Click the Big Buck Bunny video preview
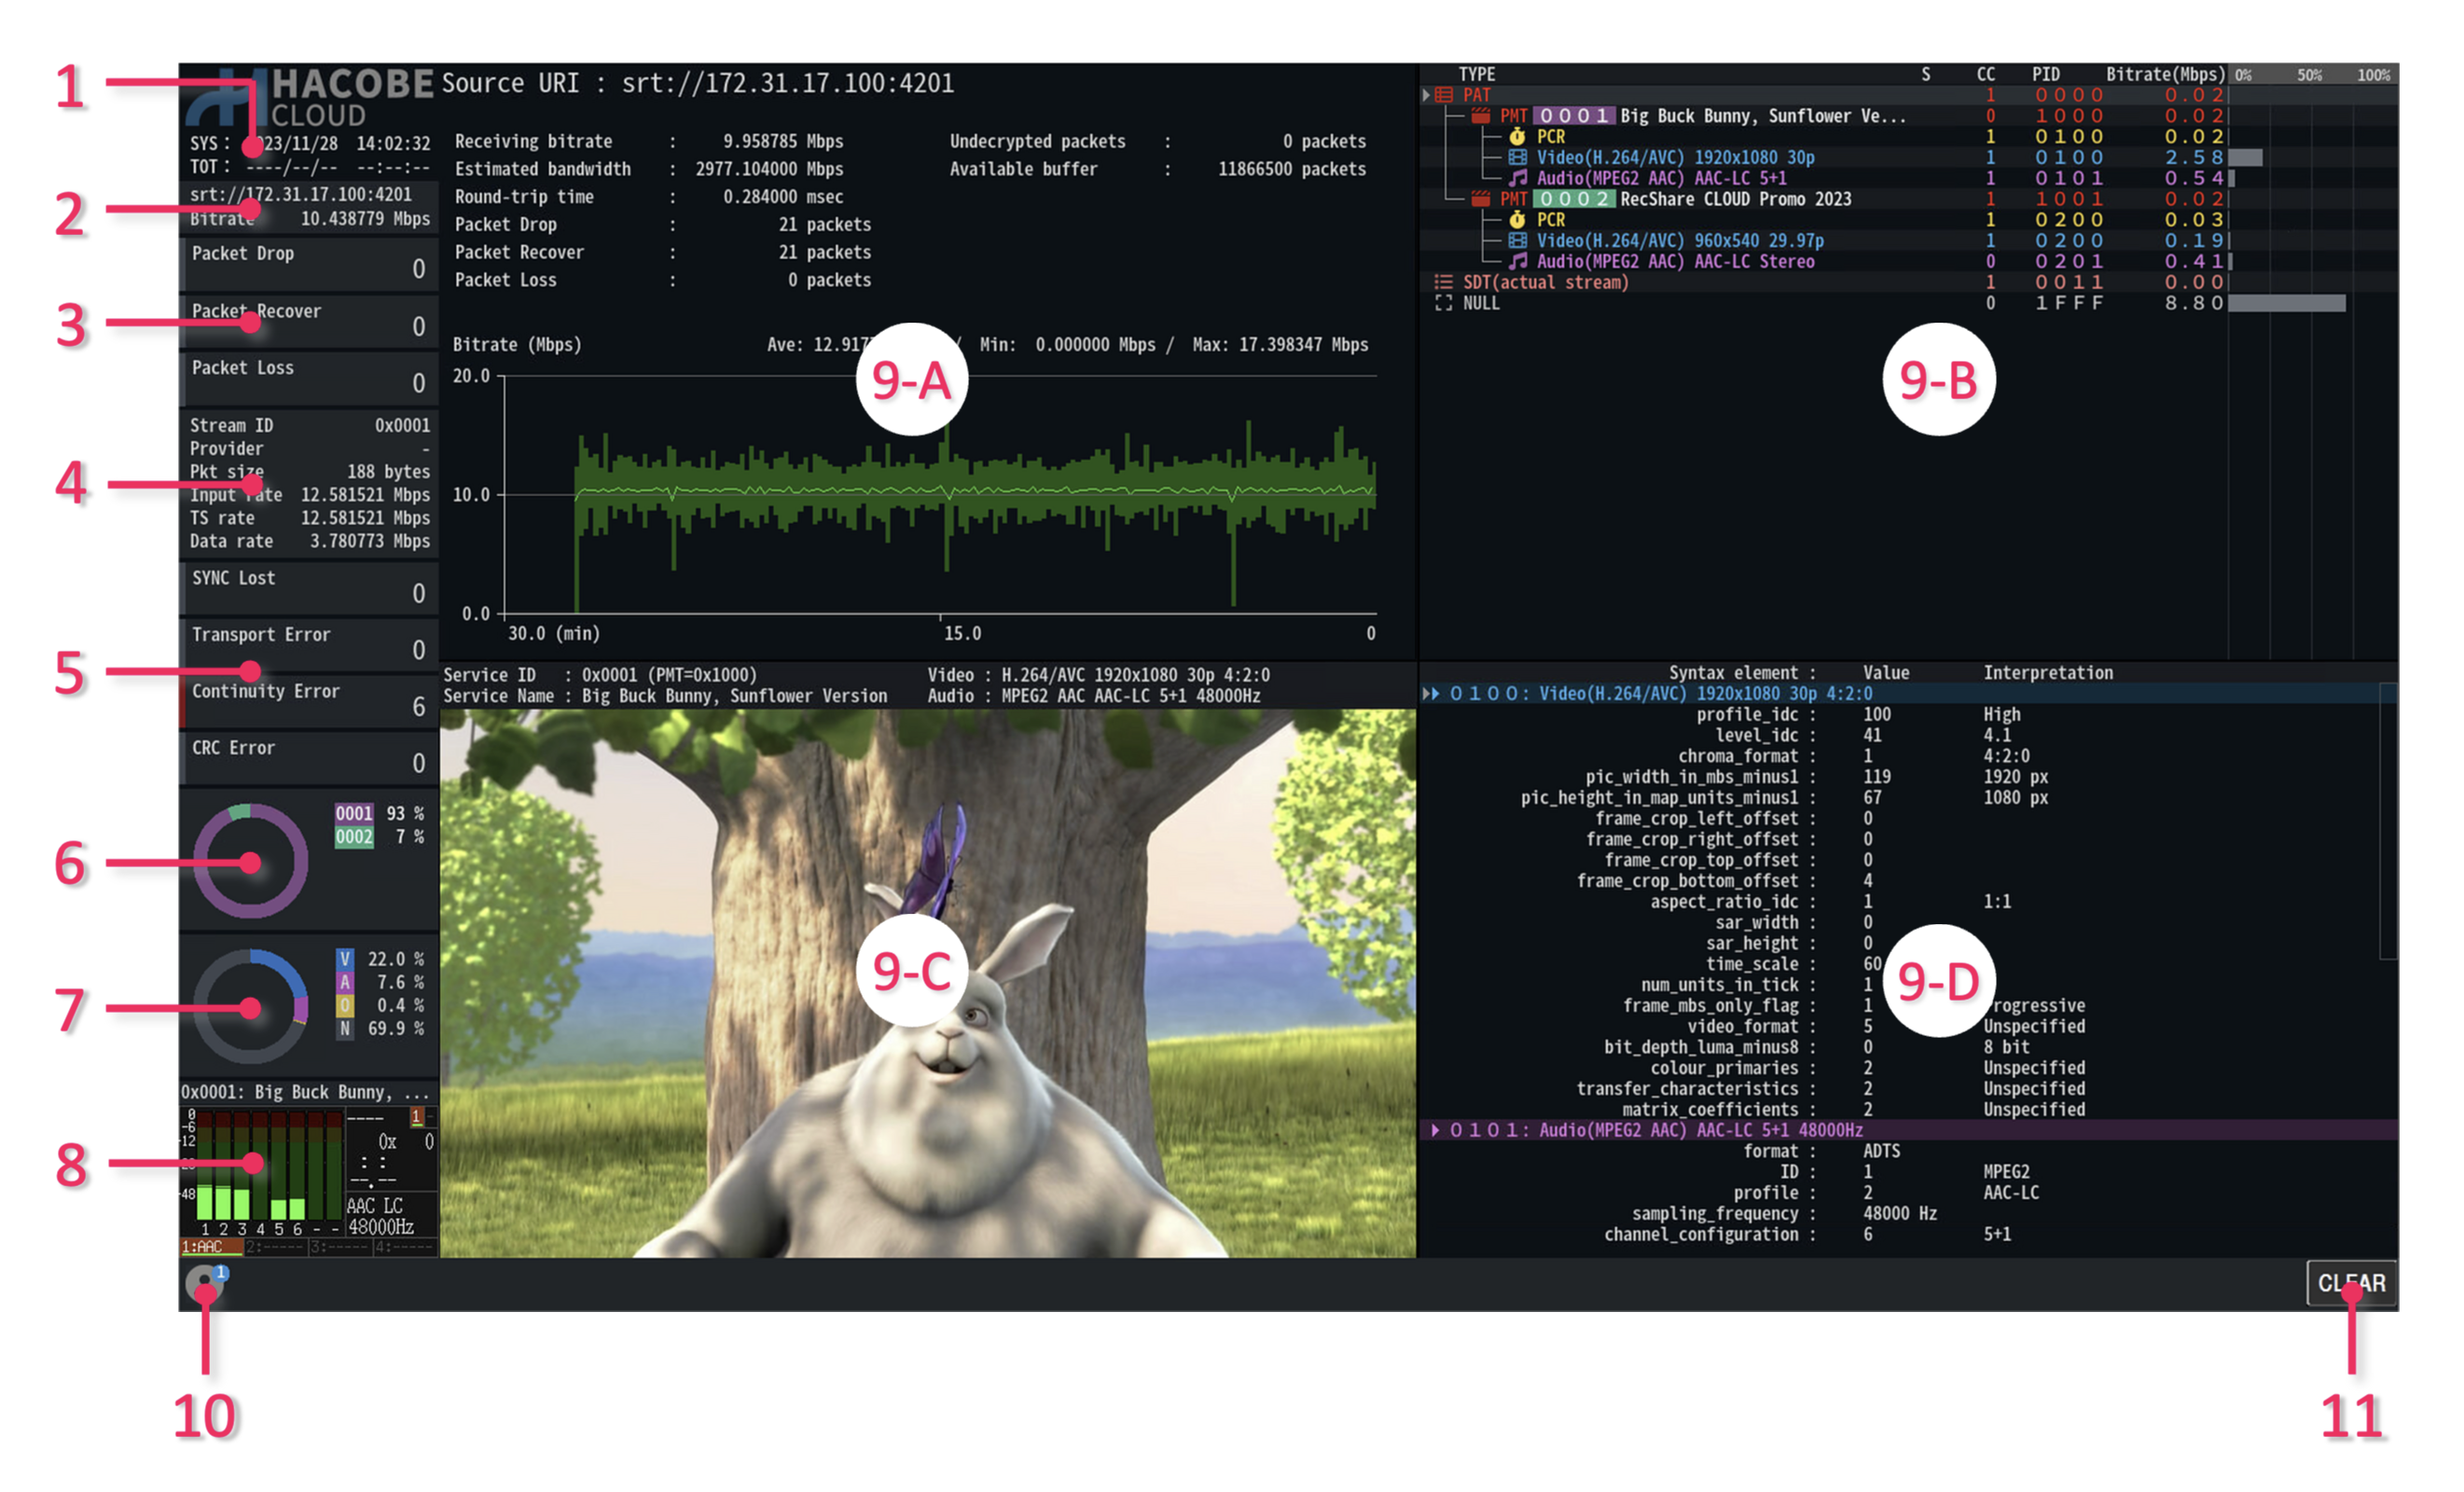 point(928,983)
